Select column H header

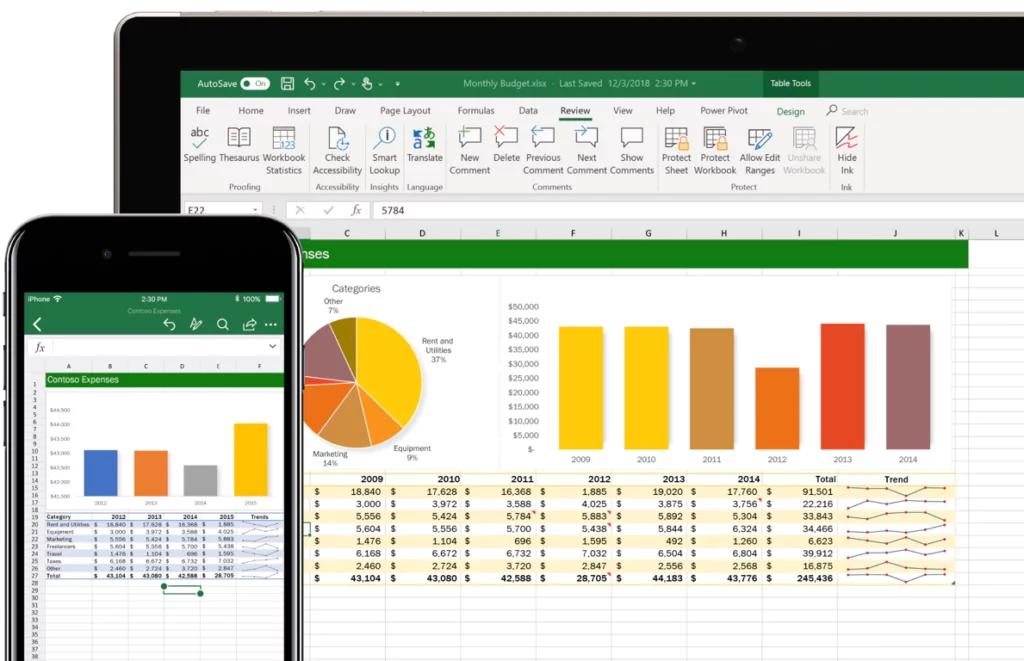[x=724, y=233]
